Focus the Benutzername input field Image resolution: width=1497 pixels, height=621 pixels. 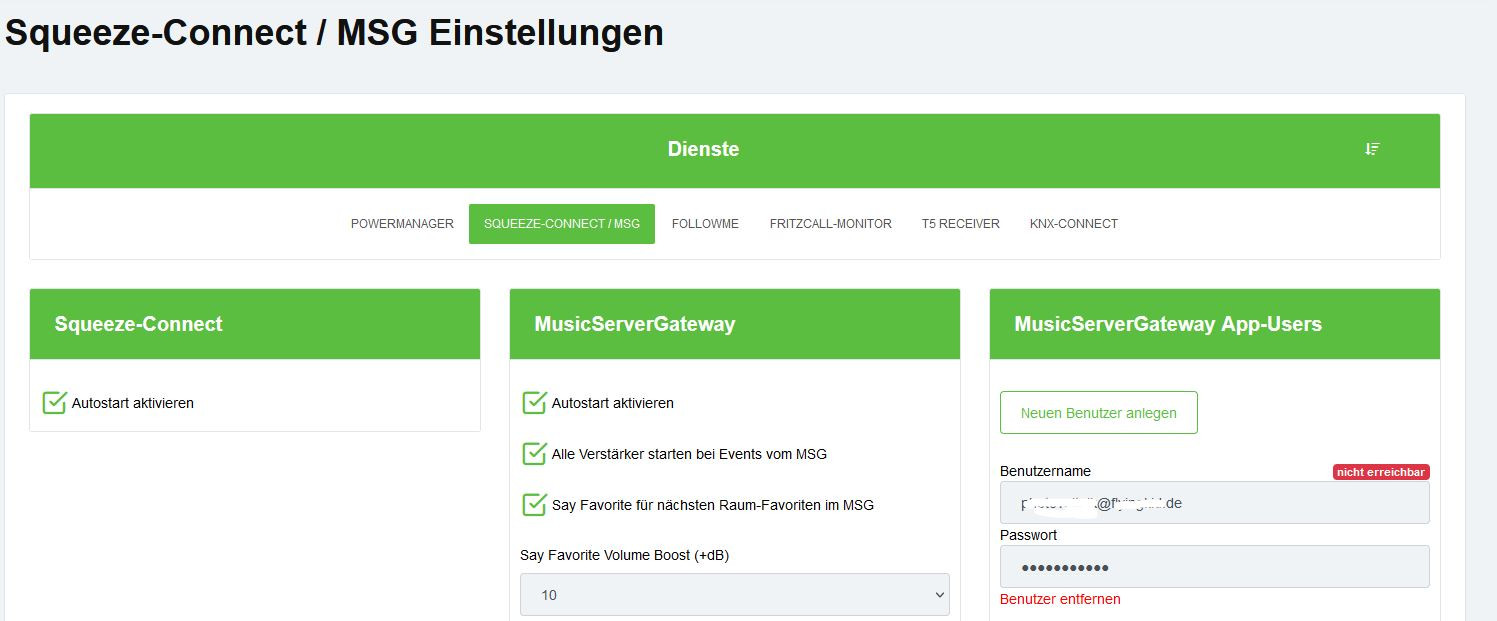(1214, 503)
